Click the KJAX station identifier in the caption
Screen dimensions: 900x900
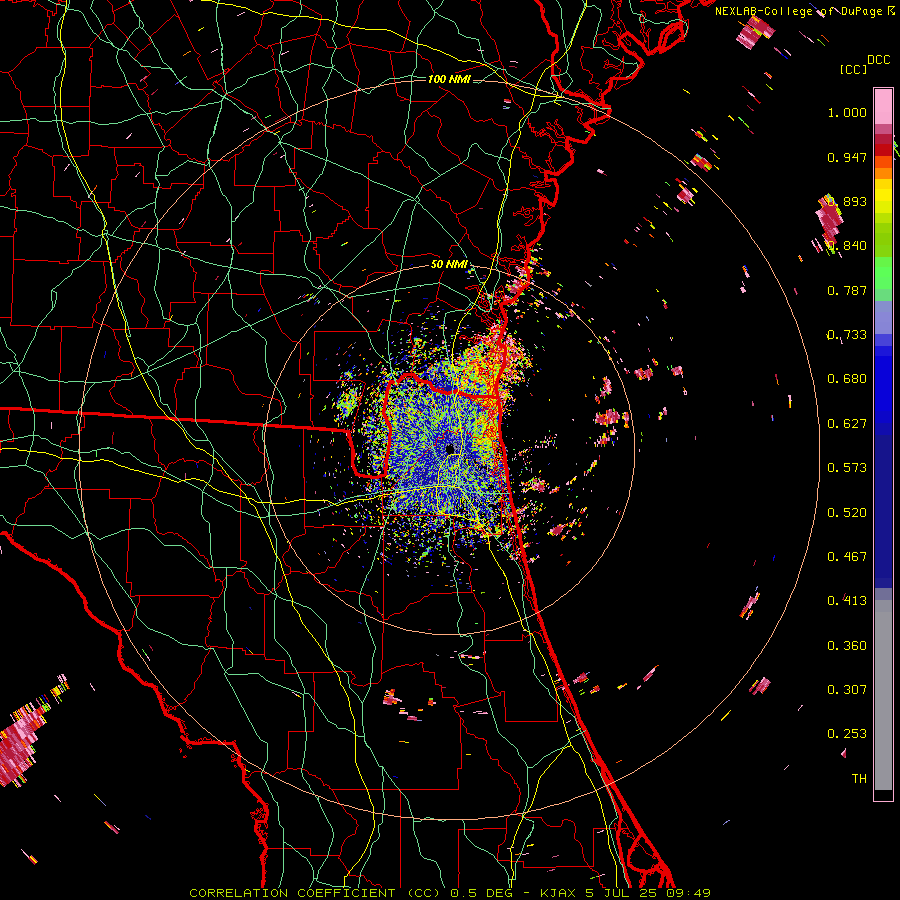coord(560,893)
